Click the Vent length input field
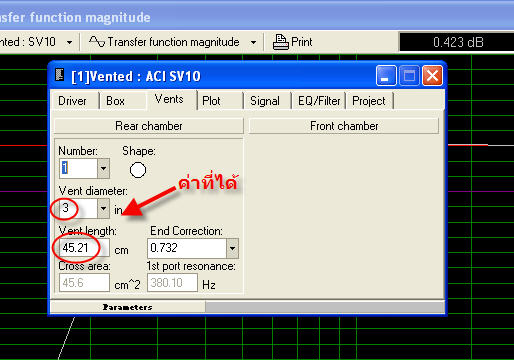 click(84, 248)
